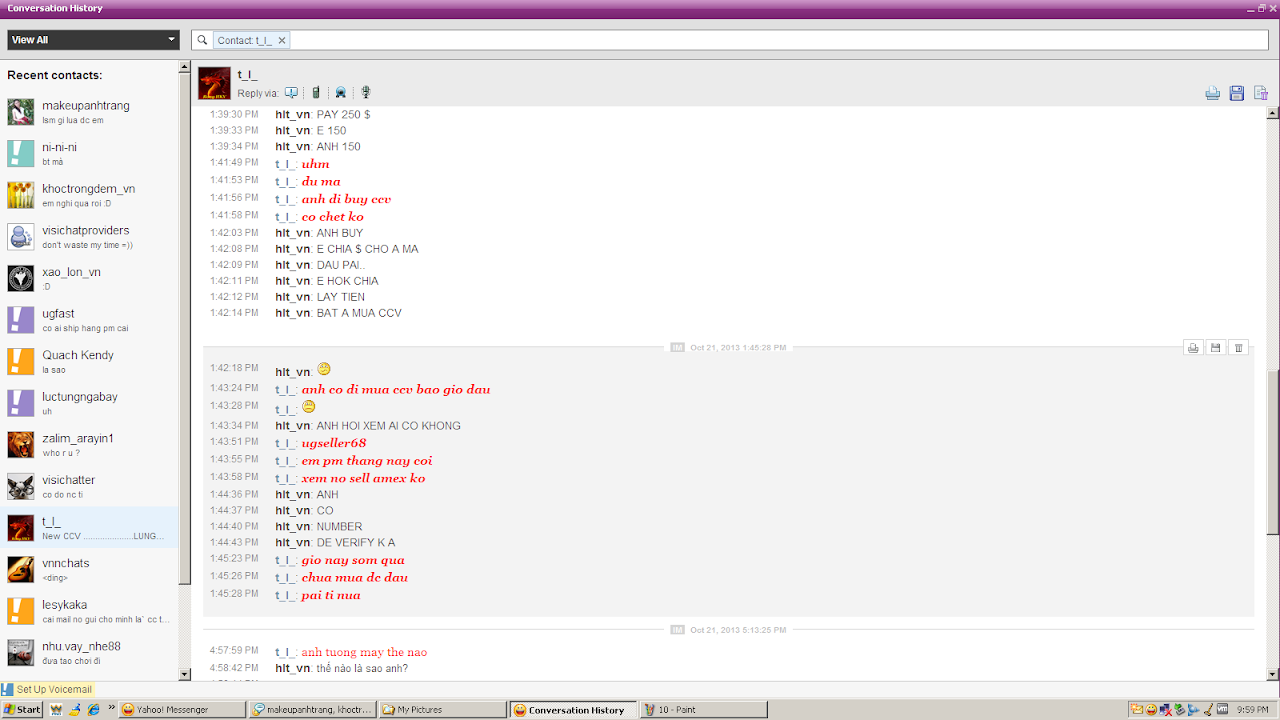Select contact khoctrongdem_vn
Screen dimensions: 1280x720
(90, 195)
